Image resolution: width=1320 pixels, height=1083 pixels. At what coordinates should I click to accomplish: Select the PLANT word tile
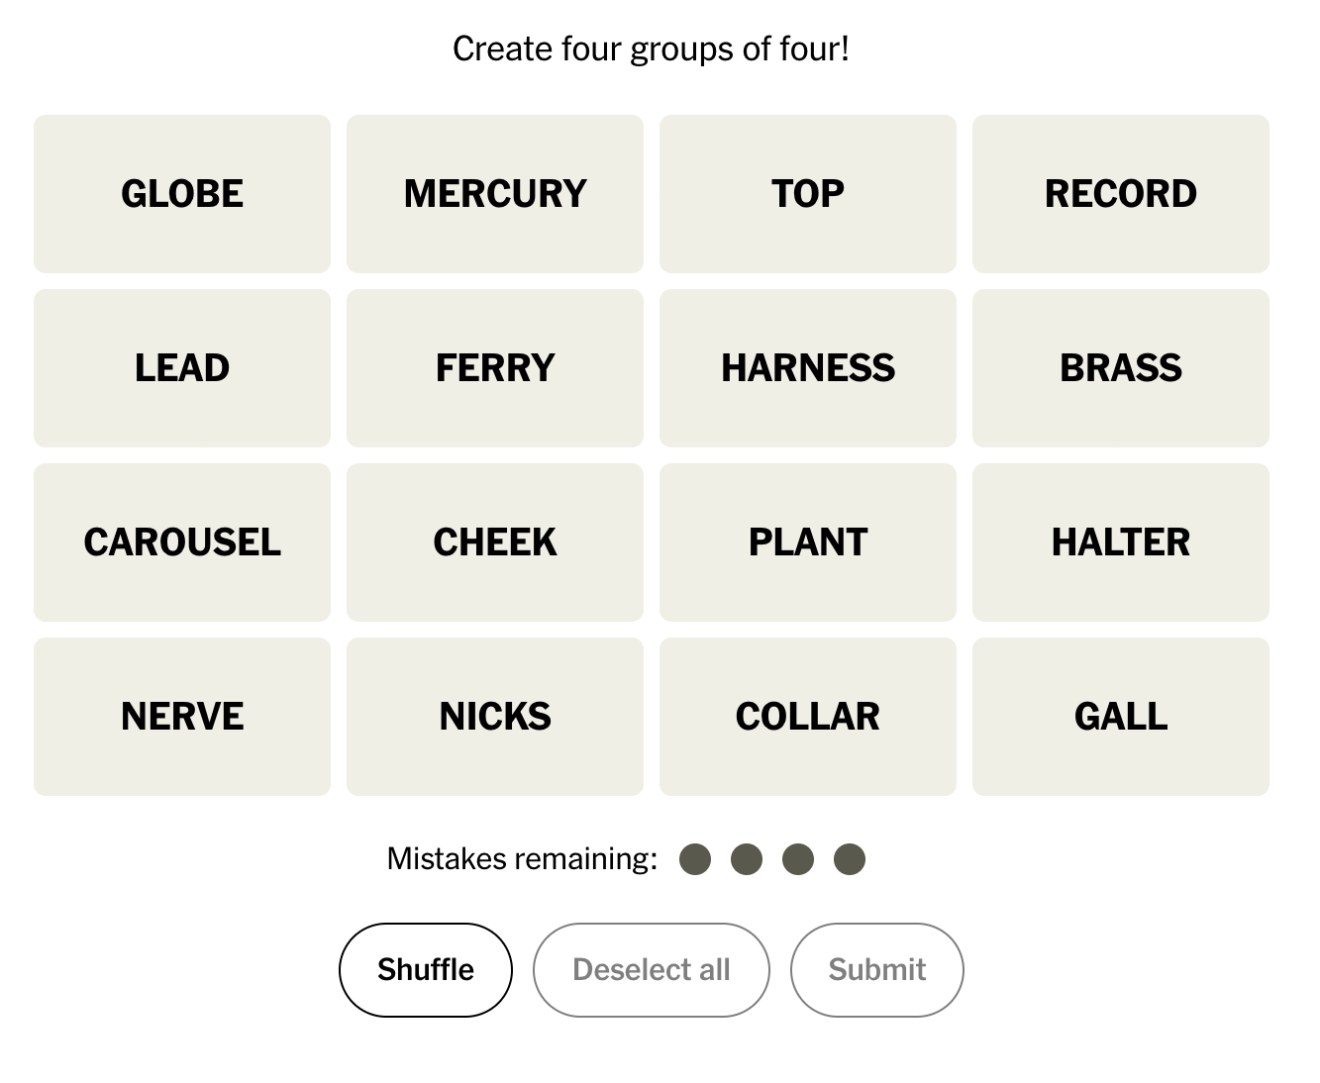click(x=807, y=542)
